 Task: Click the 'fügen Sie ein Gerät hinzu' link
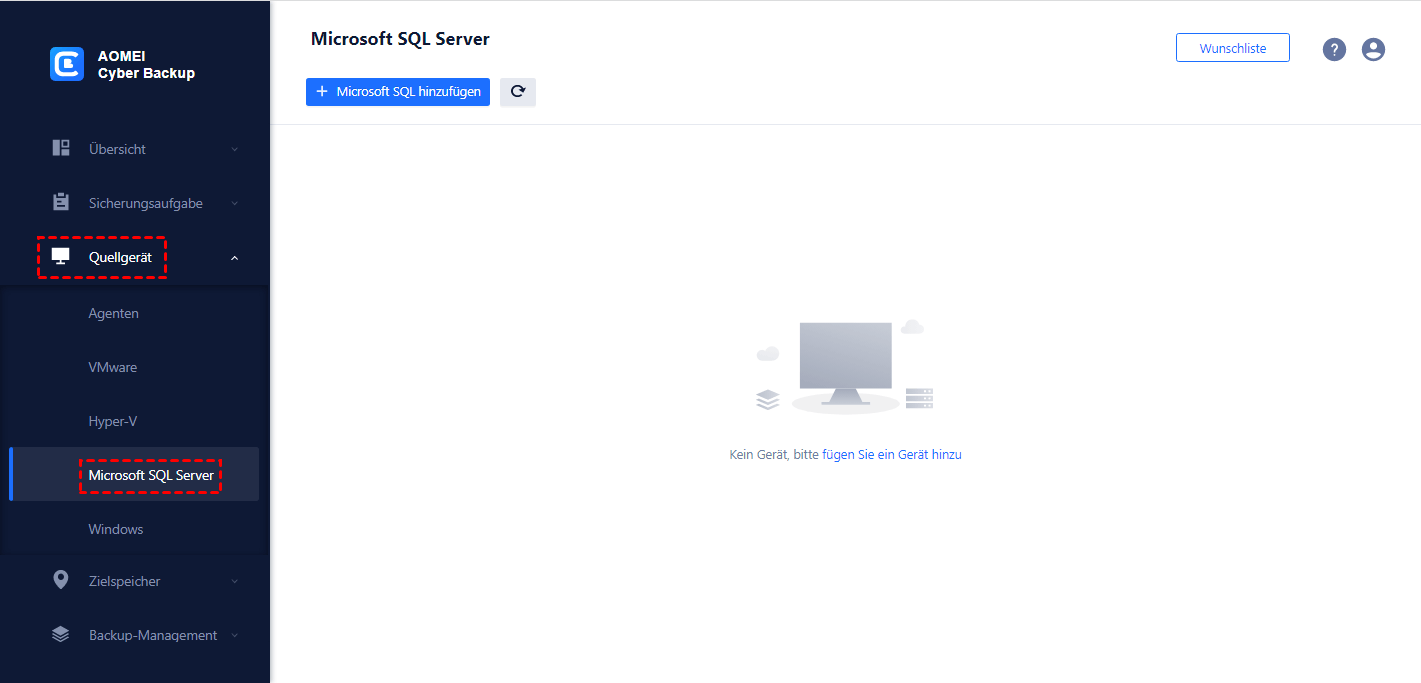pyautogui.click(x=892, y=454)
